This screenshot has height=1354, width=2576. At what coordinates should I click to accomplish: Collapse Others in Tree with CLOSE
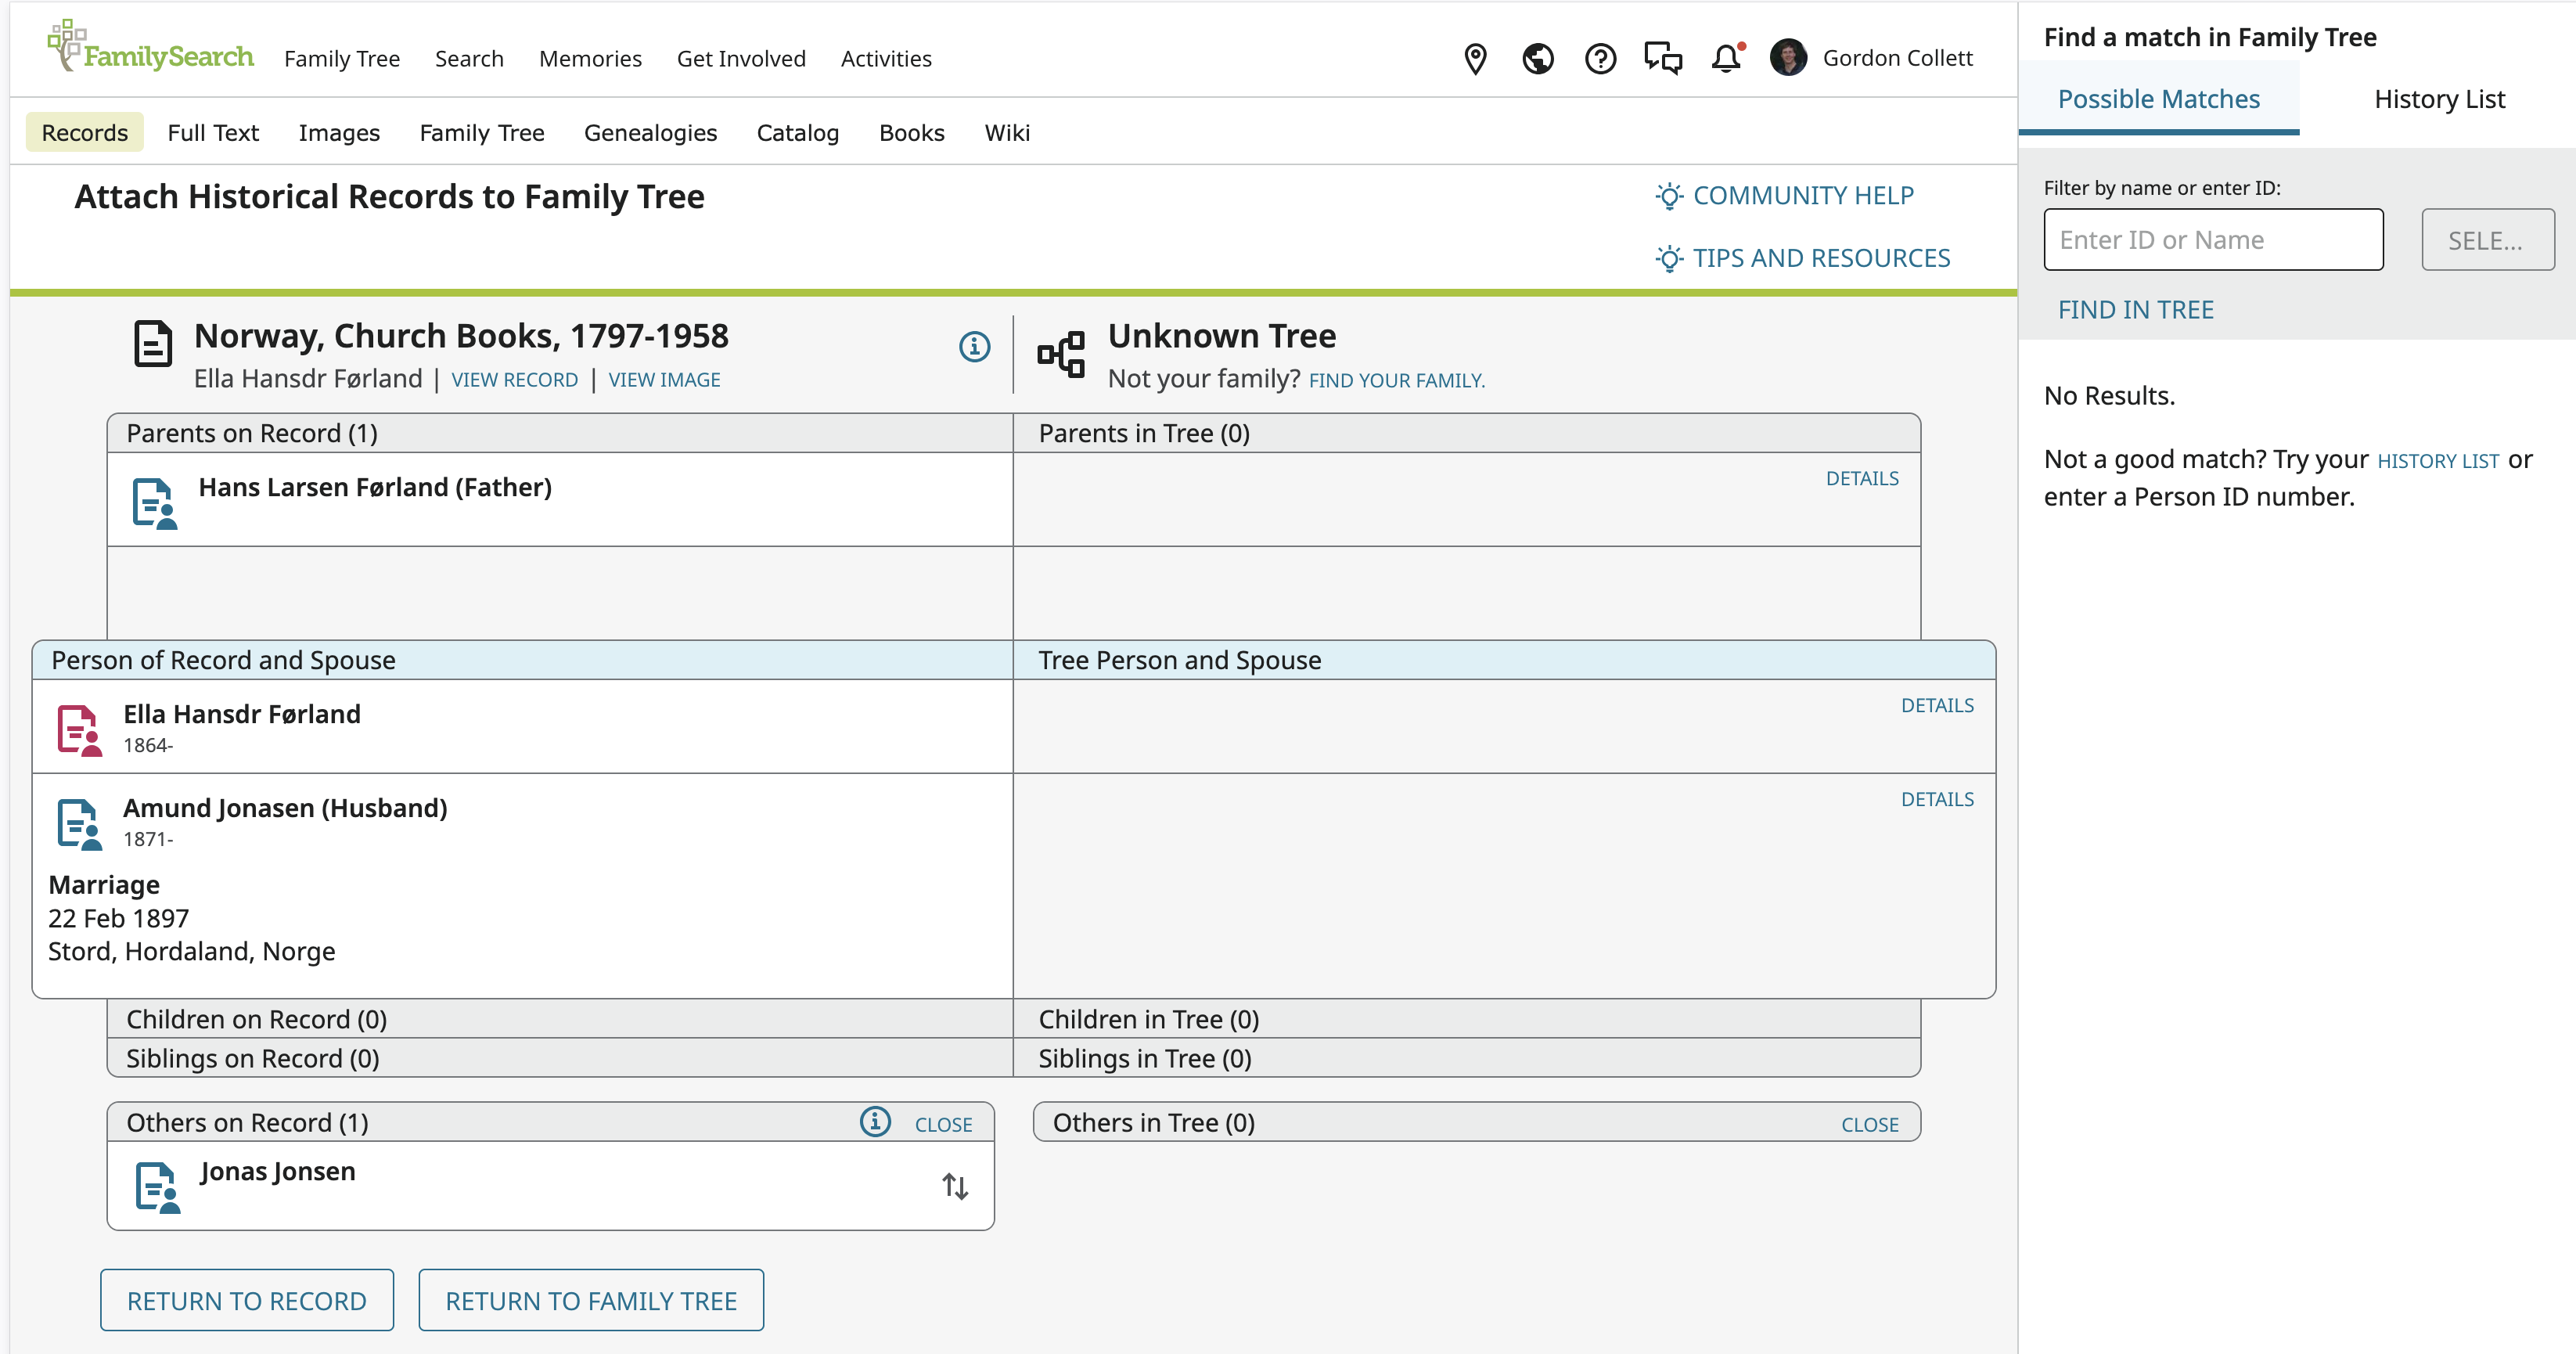1869,1124
